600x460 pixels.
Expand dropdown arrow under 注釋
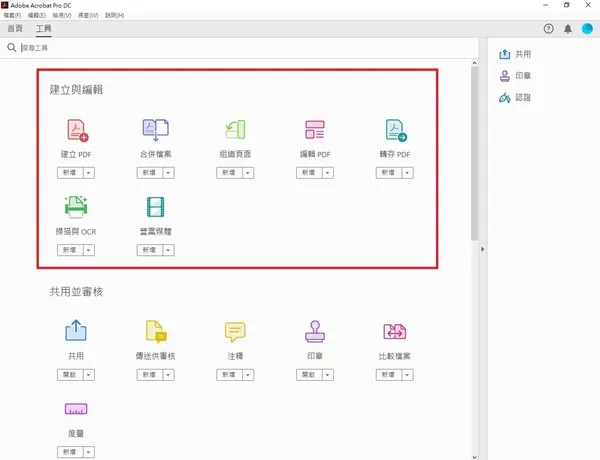click(248, 375)
